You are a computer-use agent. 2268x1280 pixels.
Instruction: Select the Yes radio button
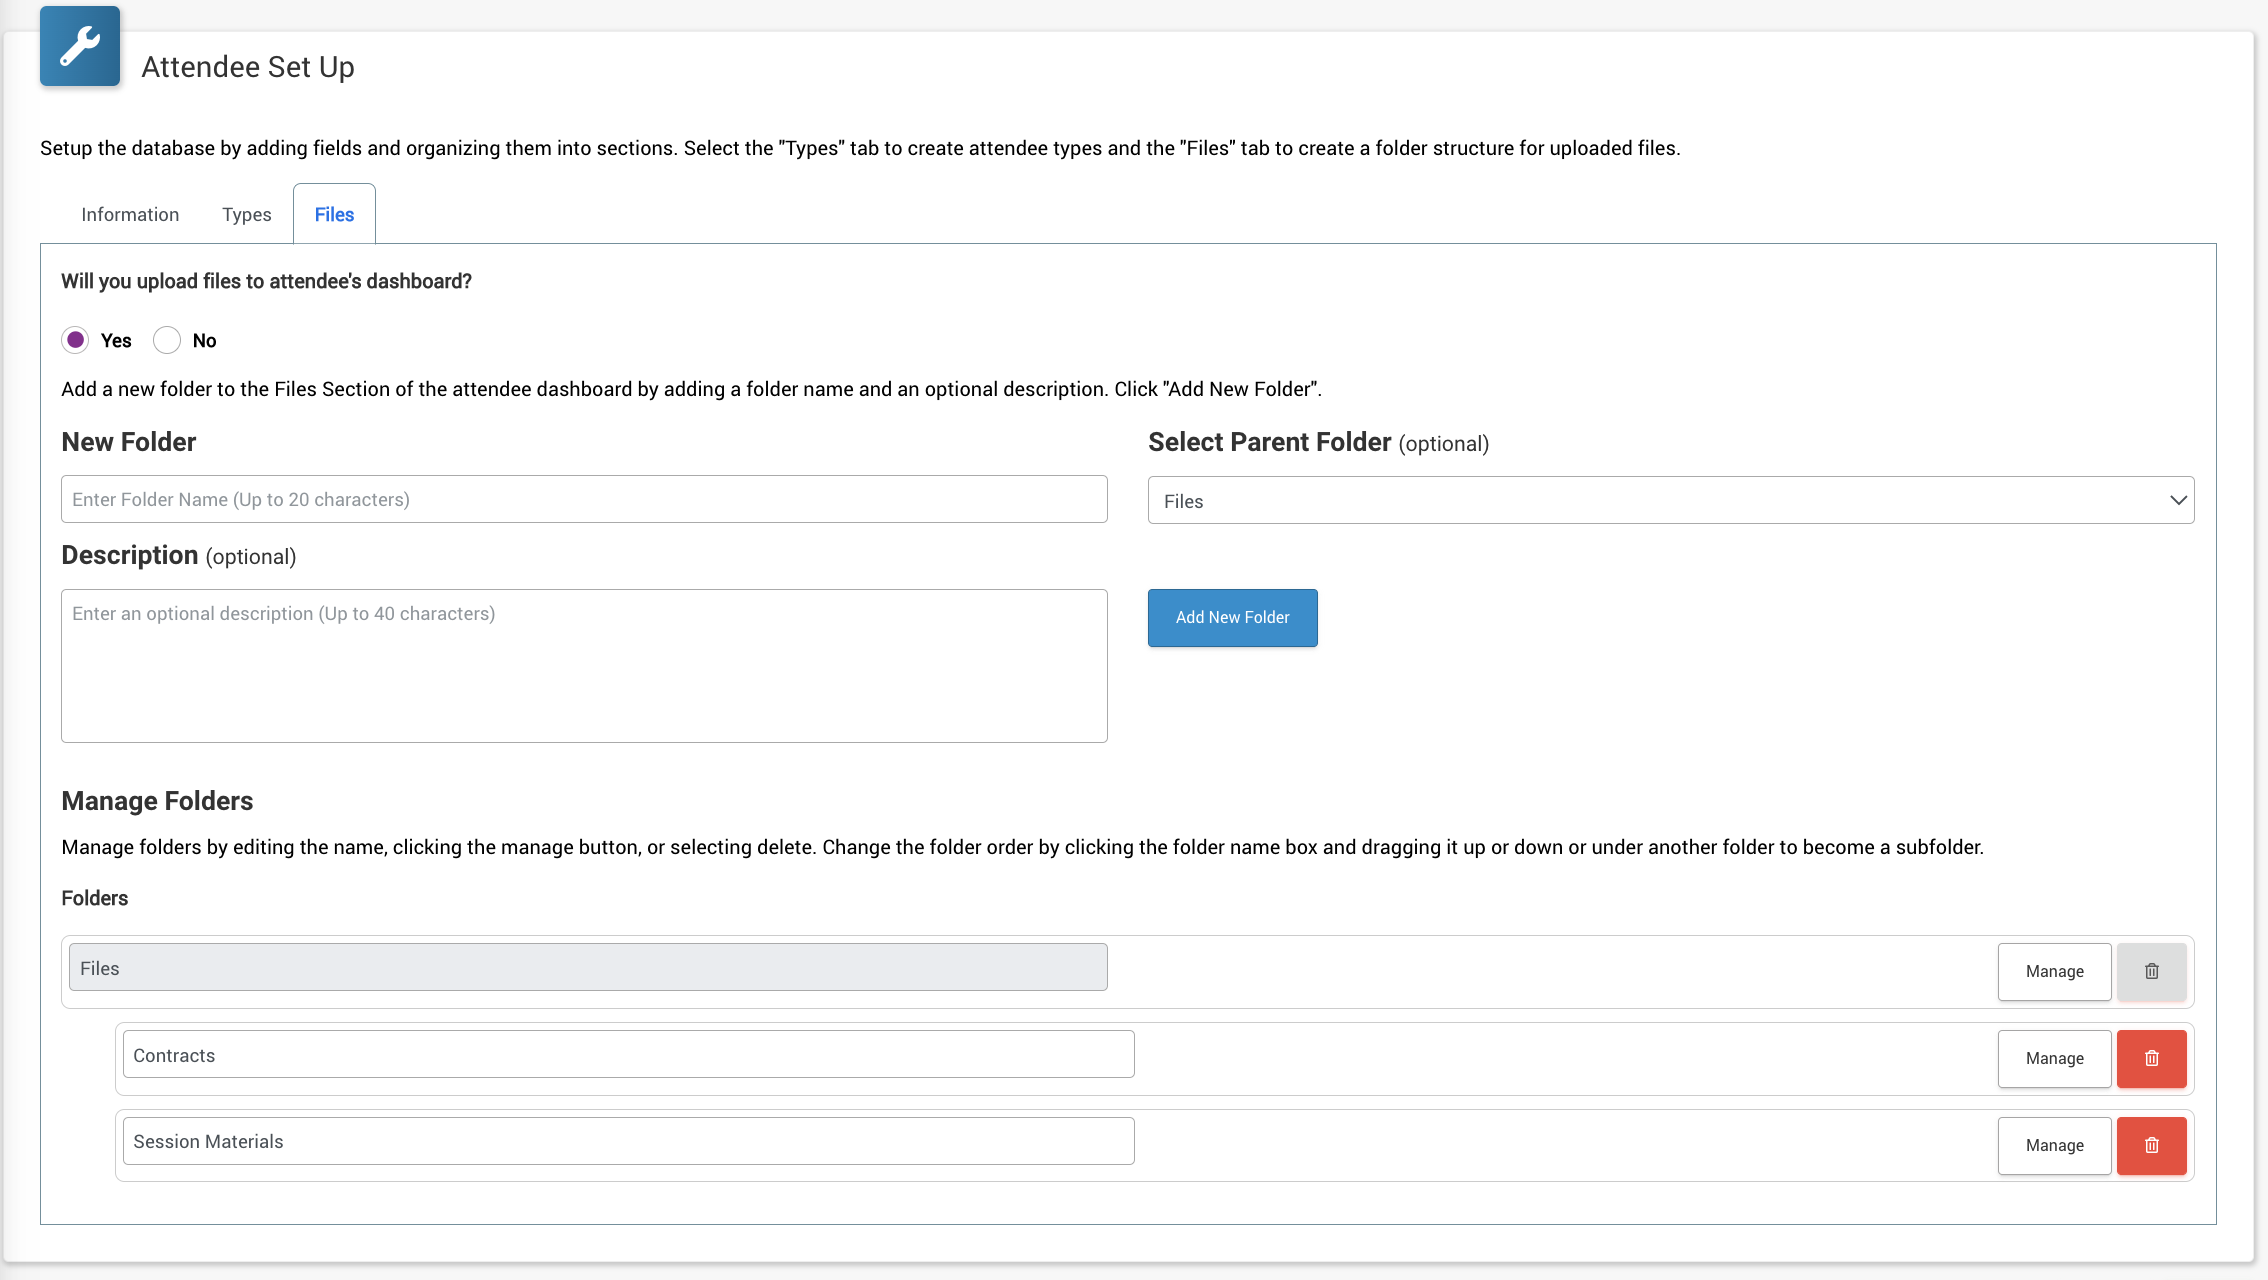pyautogui.click(x=75, y=340)
